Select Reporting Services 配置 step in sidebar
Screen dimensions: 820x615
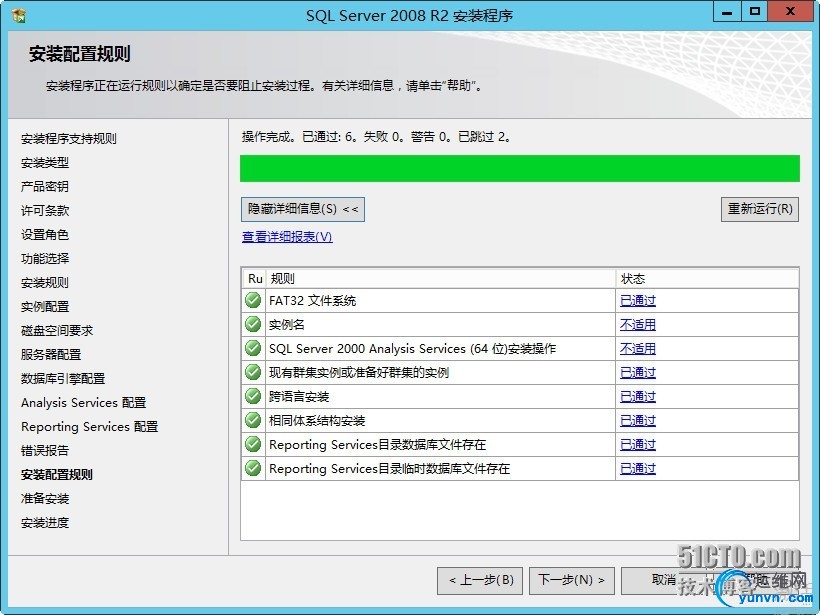click(89, 427)
